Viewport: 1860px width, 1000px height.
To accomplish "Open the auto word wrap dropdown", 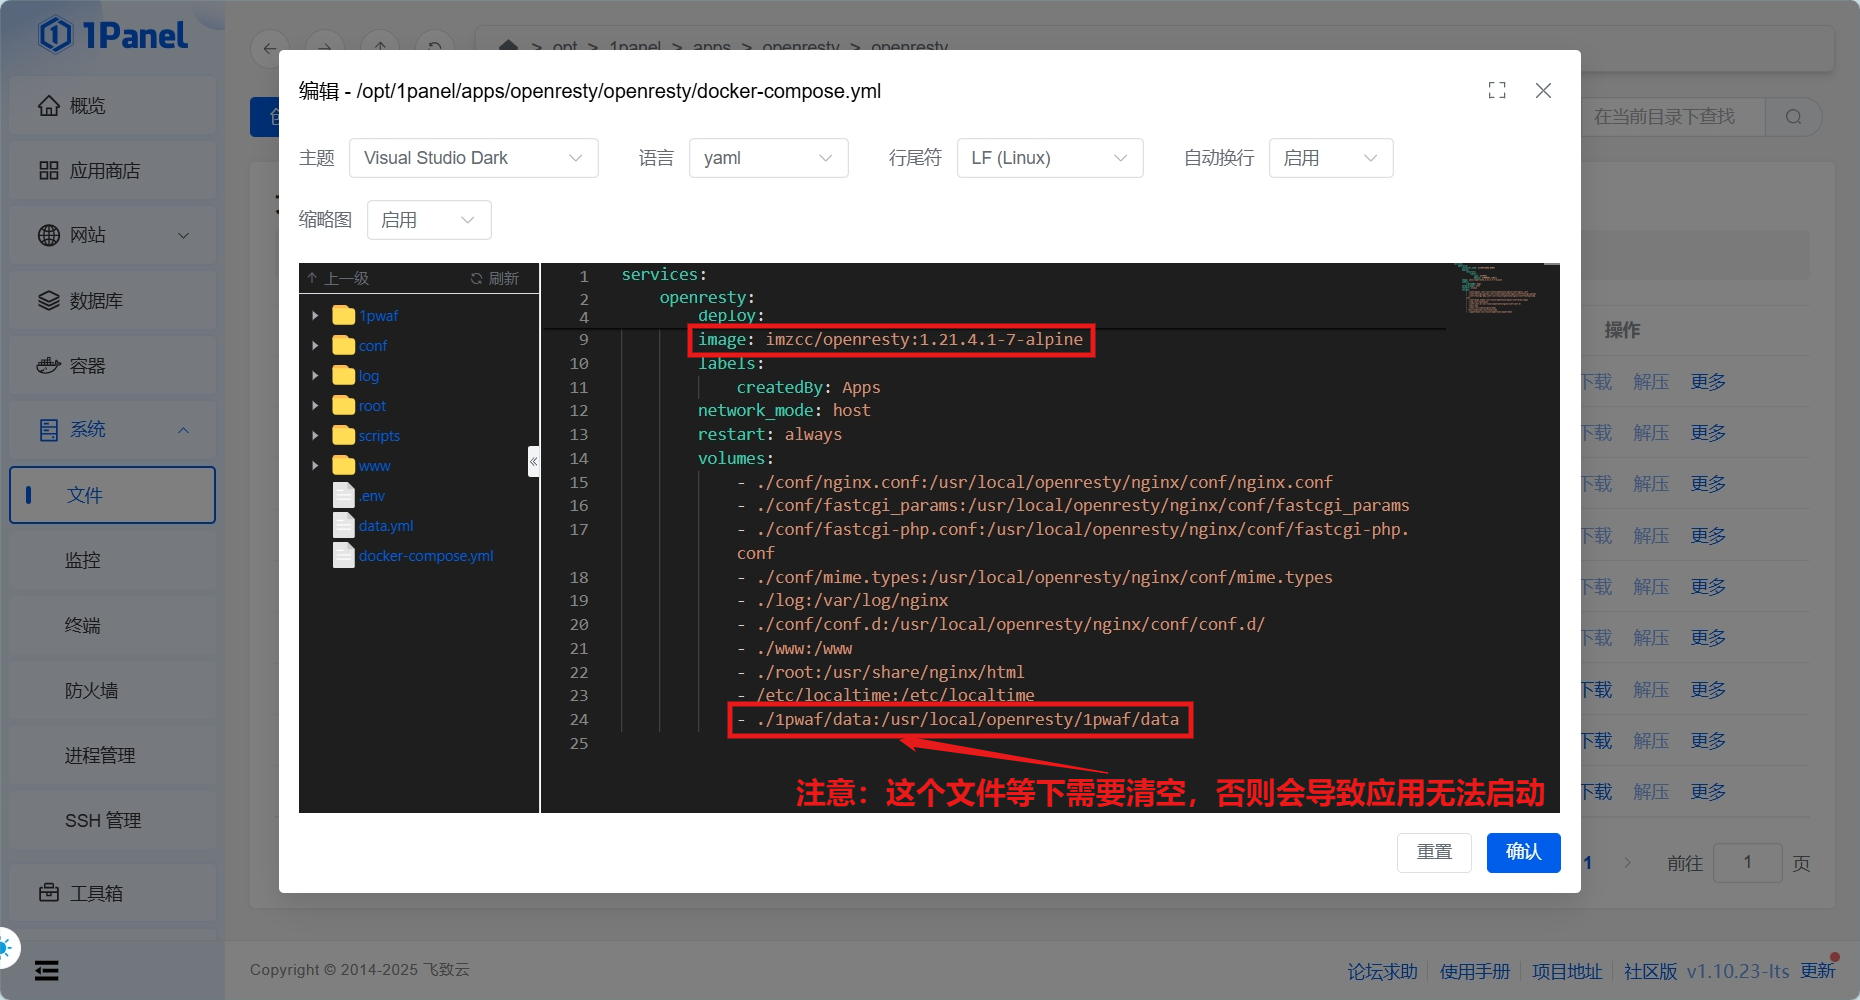I will tap(1330, 158).
